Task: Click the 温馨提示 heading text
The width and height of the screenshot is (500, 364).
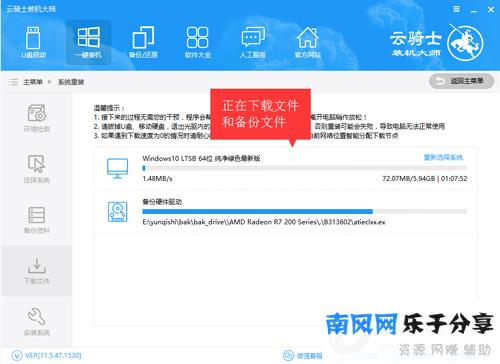Action: click(x=109, y=108)
